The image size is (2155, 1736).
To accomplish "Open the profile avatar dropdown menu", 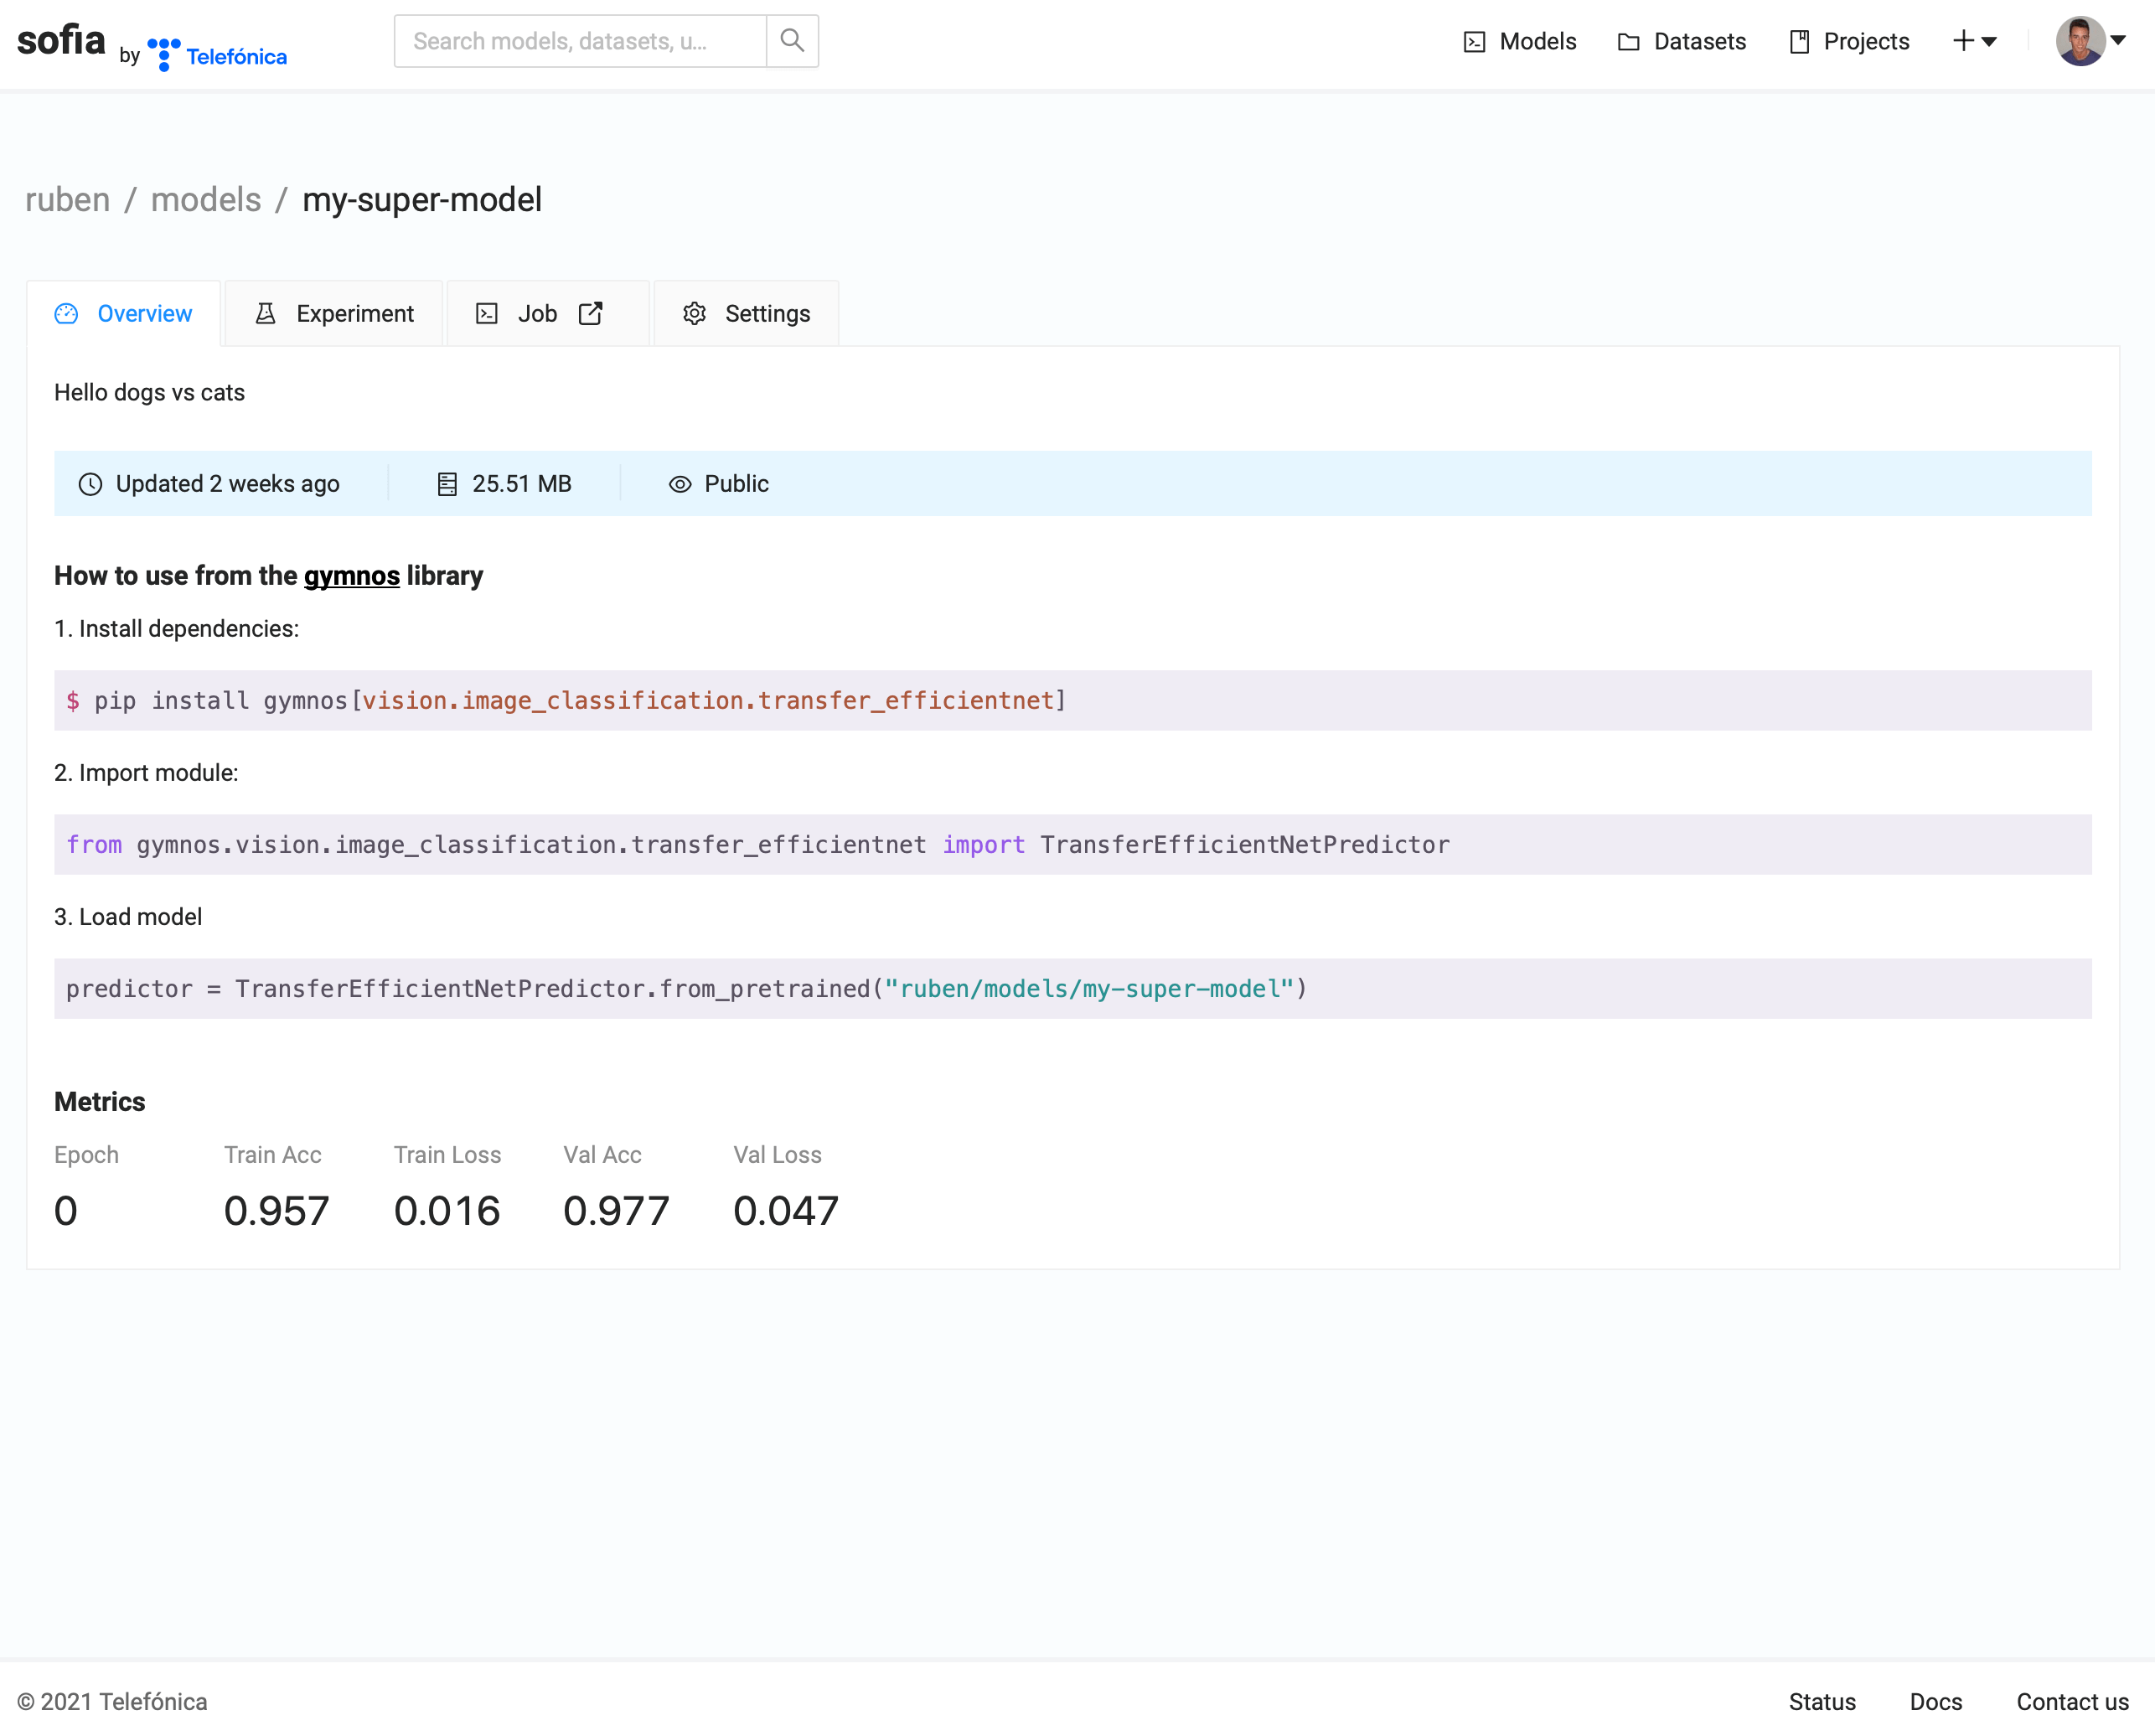I will pos(2081,41).
